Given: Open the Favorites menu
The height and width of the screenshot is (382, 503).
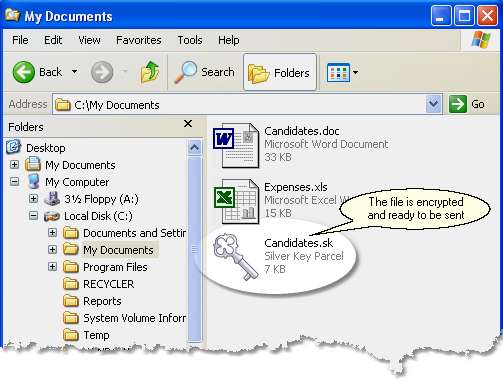Looking at the screenshot, I should pos(139,40).
